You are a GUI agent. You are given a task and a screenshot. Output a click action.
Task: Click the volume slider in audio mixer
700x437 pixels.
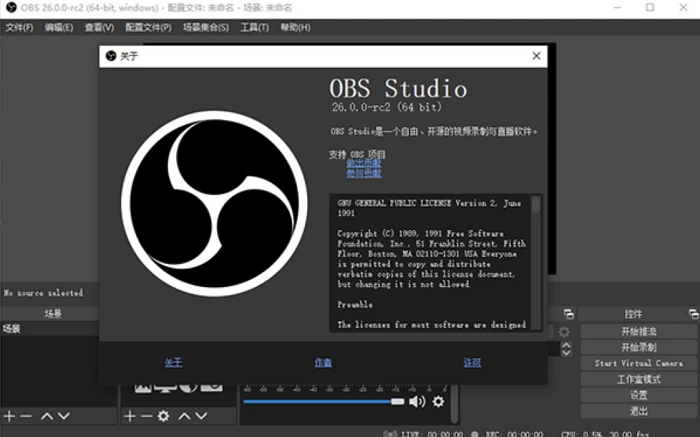pos(324,402)
